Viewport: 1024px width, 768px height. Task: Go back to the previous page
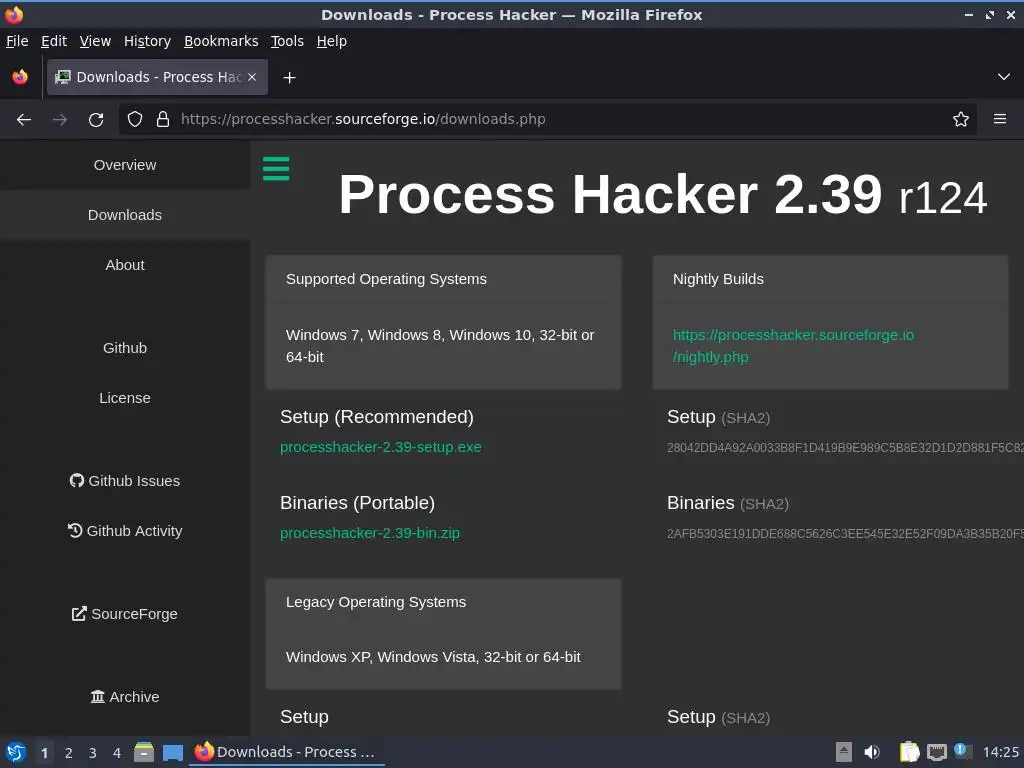[24, 120]
